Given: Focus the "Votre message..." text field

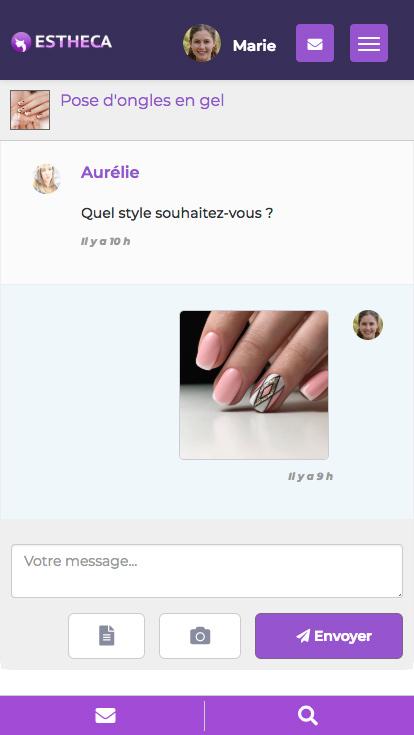Looking at the screenshot, I should coord(207,571).
